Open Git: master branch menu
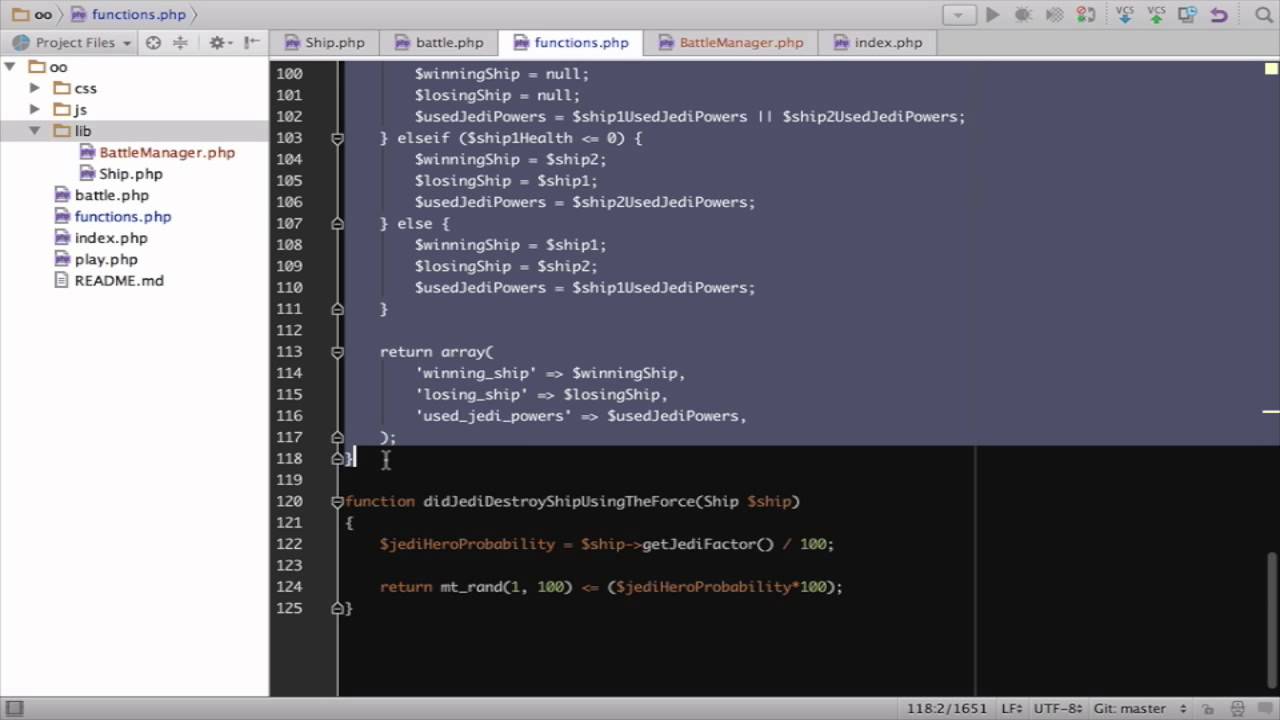 1139,708
